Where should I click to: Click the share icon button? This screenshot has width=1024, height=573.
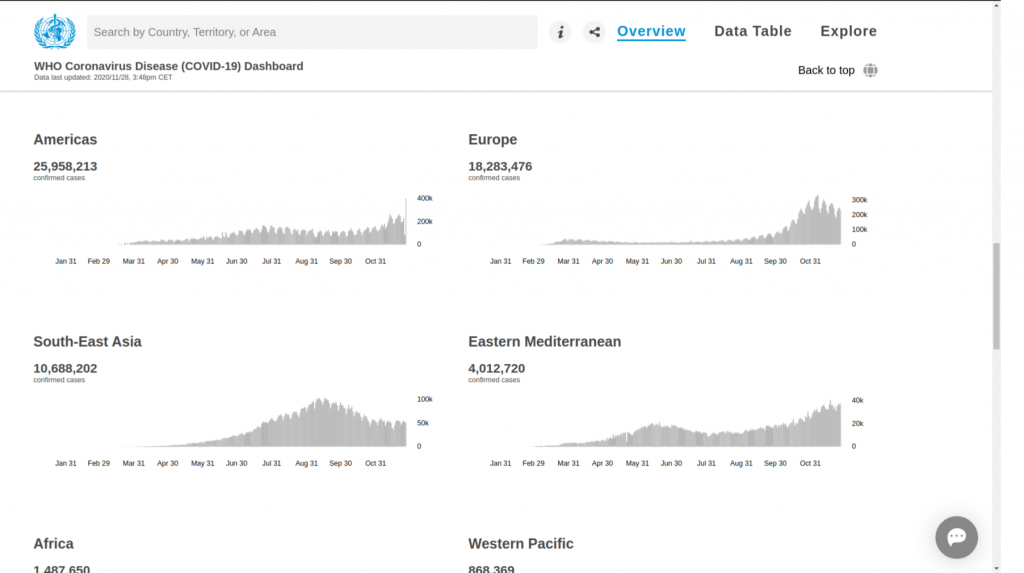click(595, 32)
